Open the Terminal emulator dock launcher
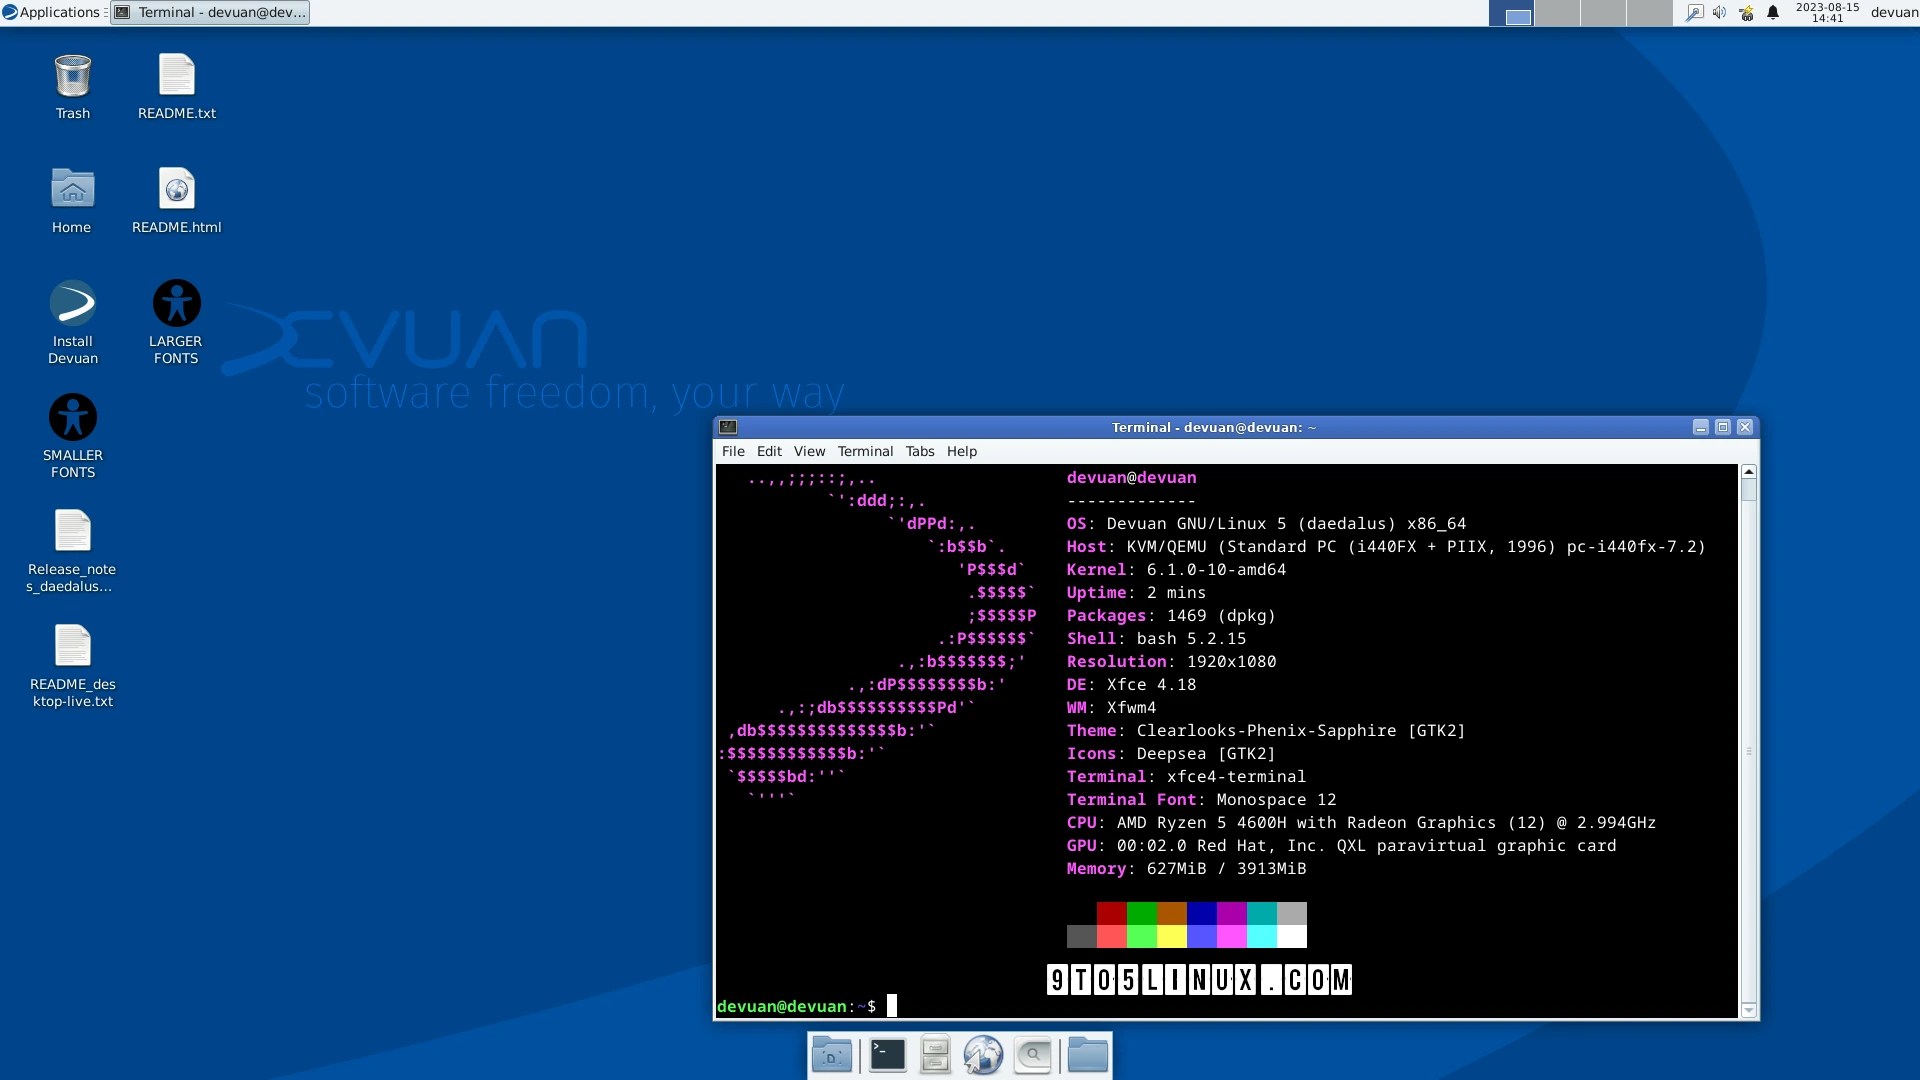The width and height of the screenshot is (1920, 1080). pos(887,1055)
